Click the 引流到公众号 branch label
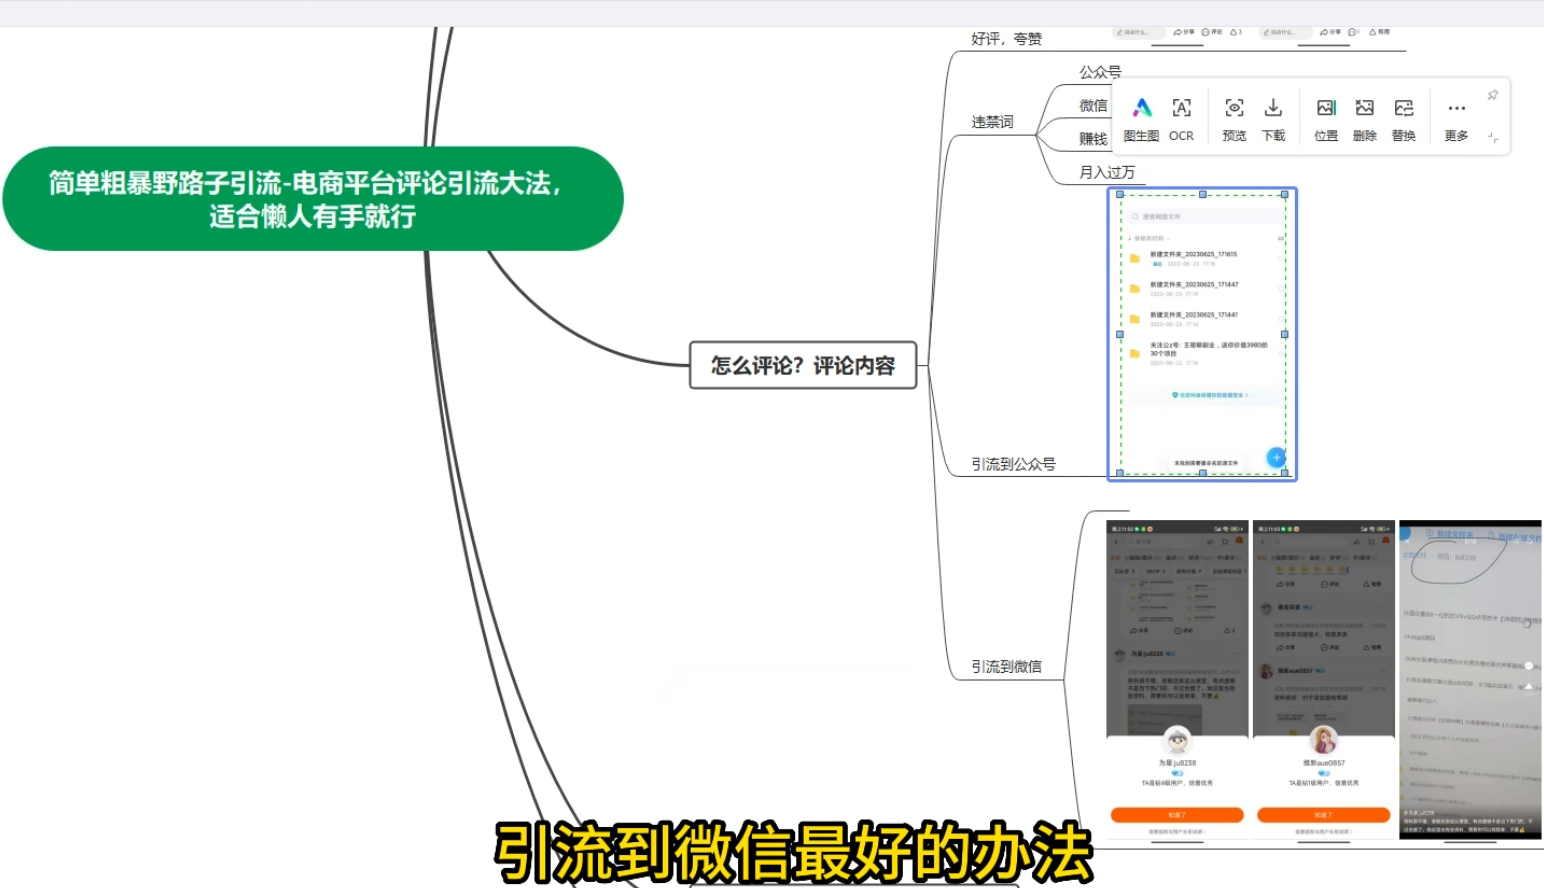The width and height of the screenshot is (1544, 888). [x=1013, y=464]
